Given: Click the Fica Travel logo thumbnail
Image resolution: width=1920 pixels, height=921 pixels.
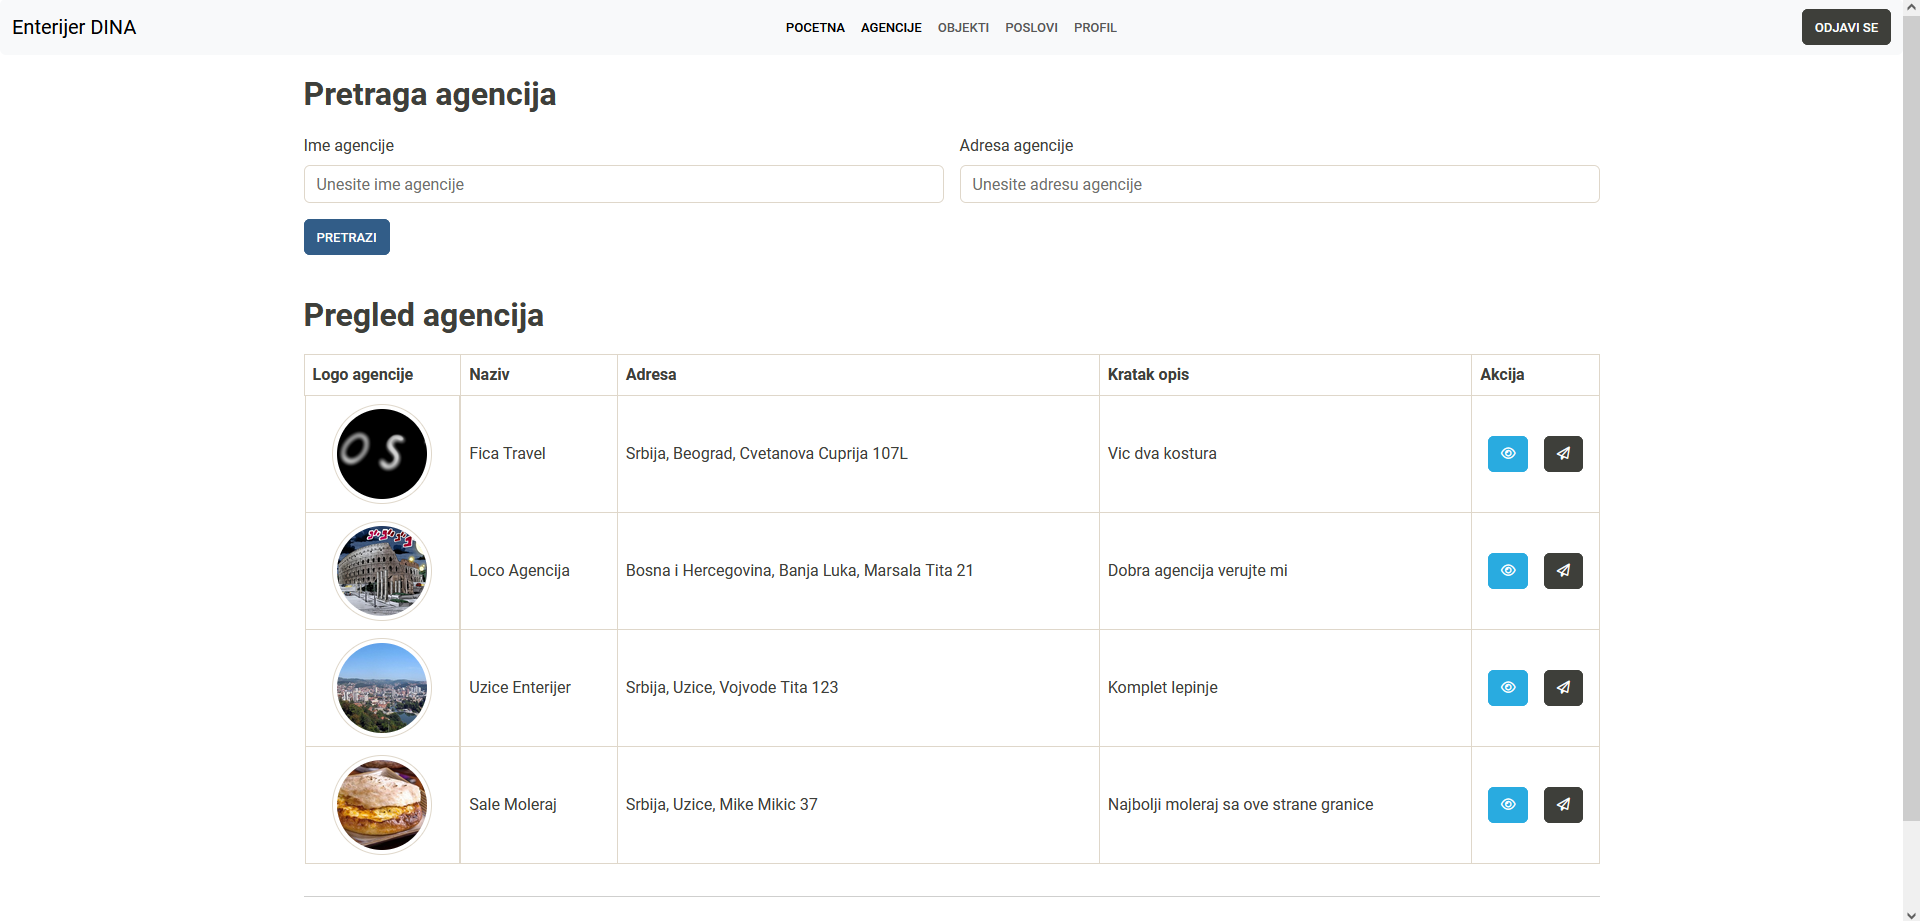Looking at the screenshot, I should [381, 453].
